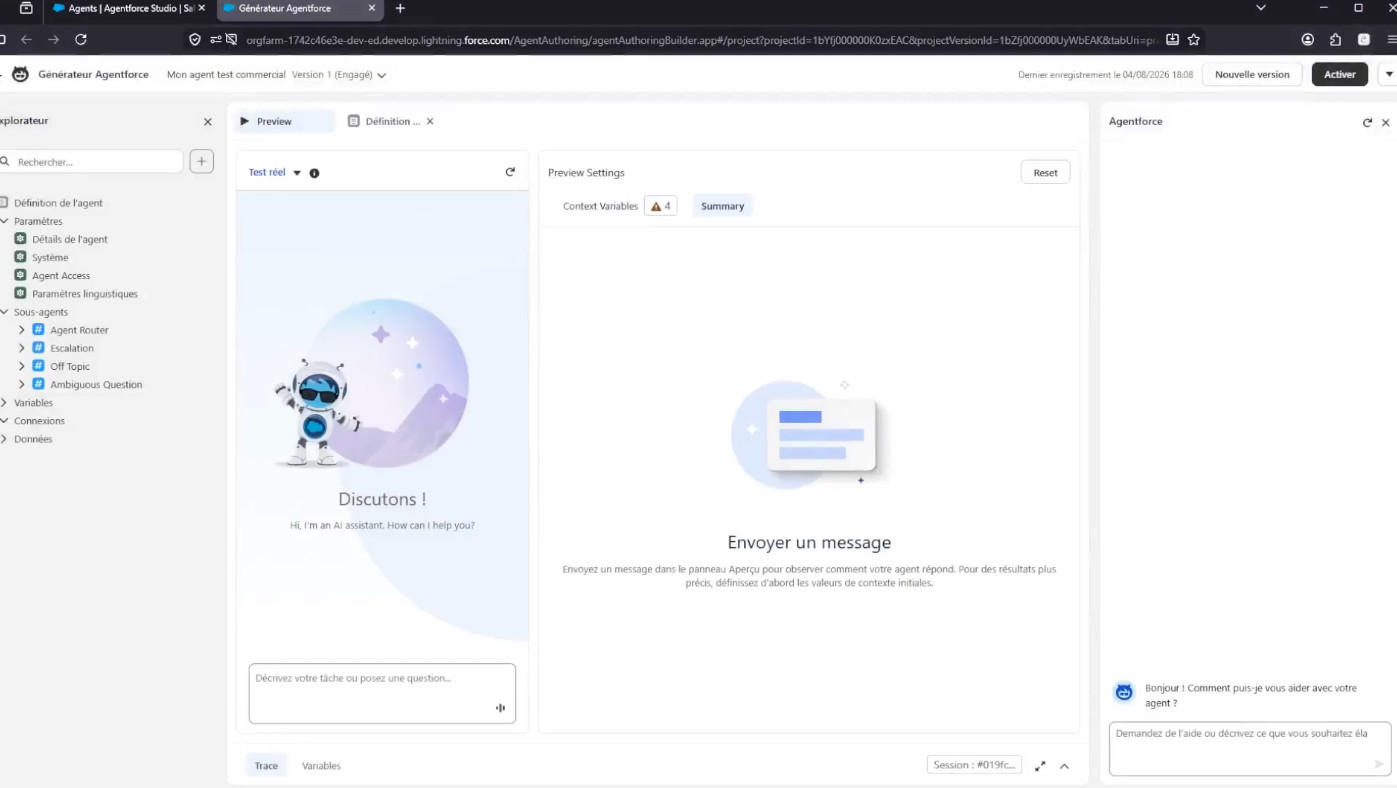Select the Escalation sub-agent
The width and height of the screenshot is (1397, 788).
[72, 348]
